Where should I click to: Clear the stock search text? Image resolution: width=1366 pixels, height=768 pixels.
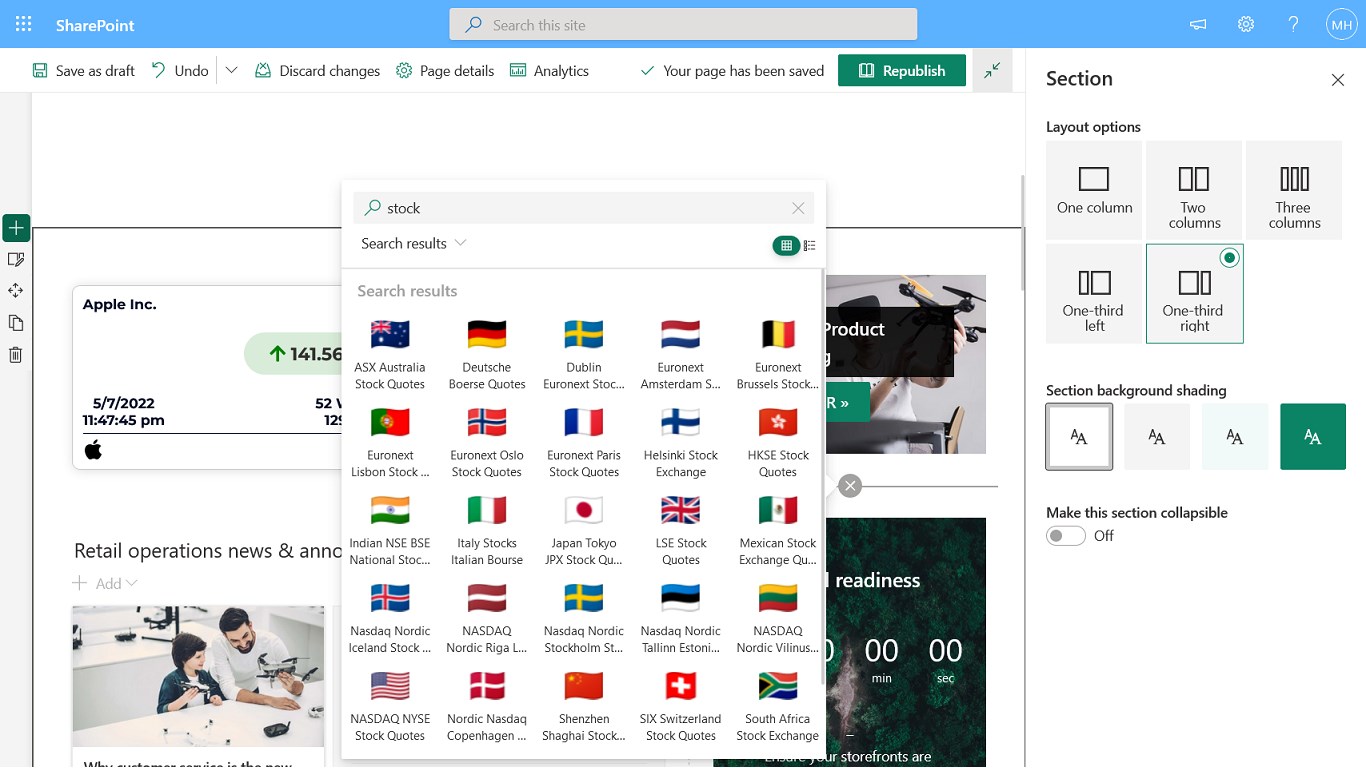coord(798,208)
